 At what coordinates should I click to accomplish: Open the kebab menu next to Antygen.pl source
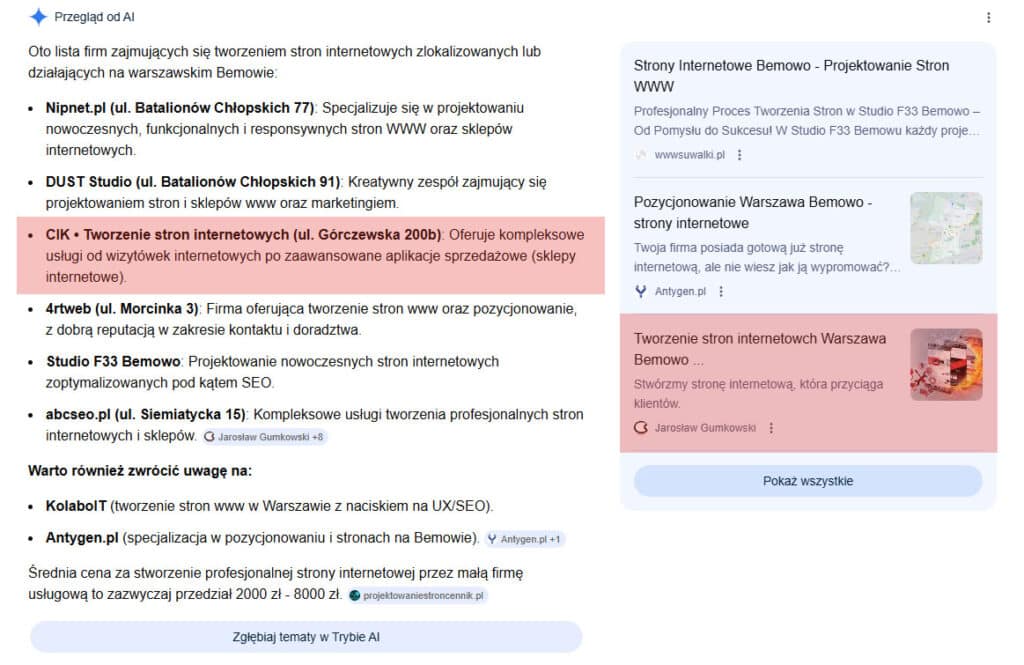[722, 293]
